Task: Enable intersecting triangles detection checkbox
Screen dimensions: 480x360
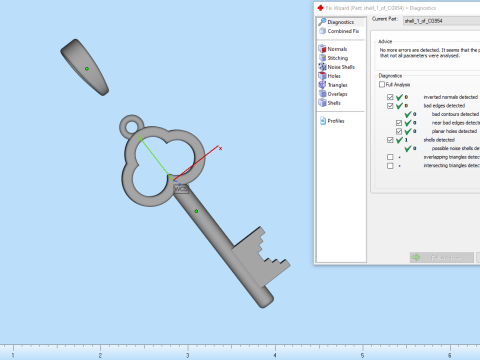Action: 390,166
